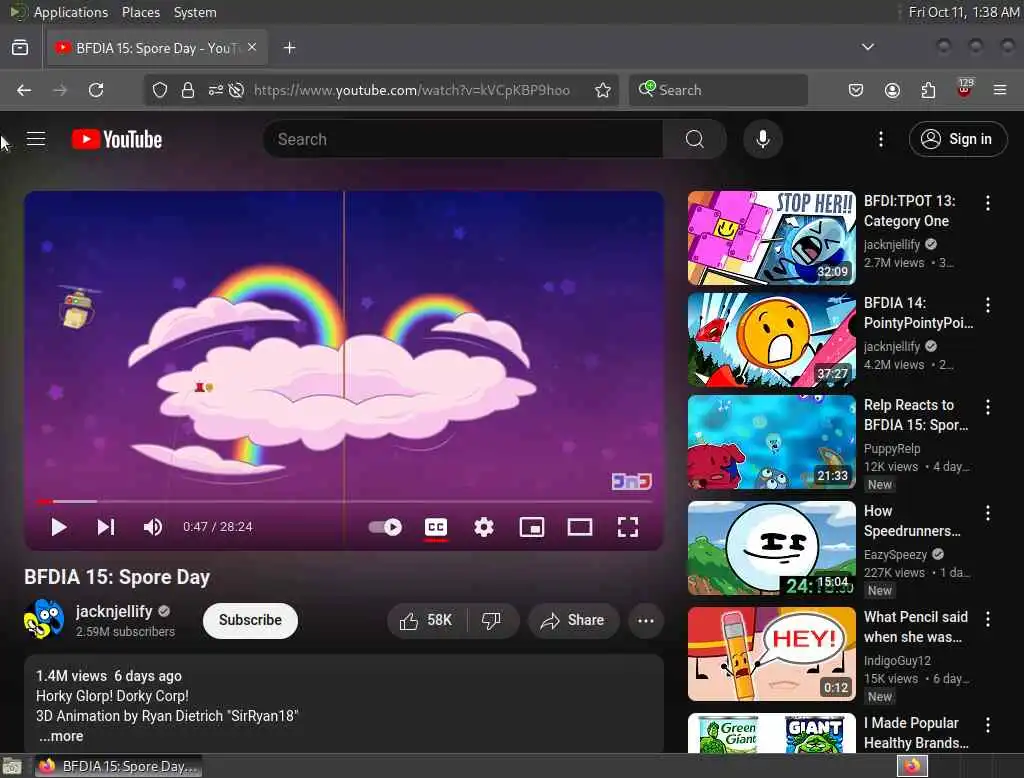Enter full screen mode
The width and height of the screenshot is (1024, 778).
click(x=628, y=527)
